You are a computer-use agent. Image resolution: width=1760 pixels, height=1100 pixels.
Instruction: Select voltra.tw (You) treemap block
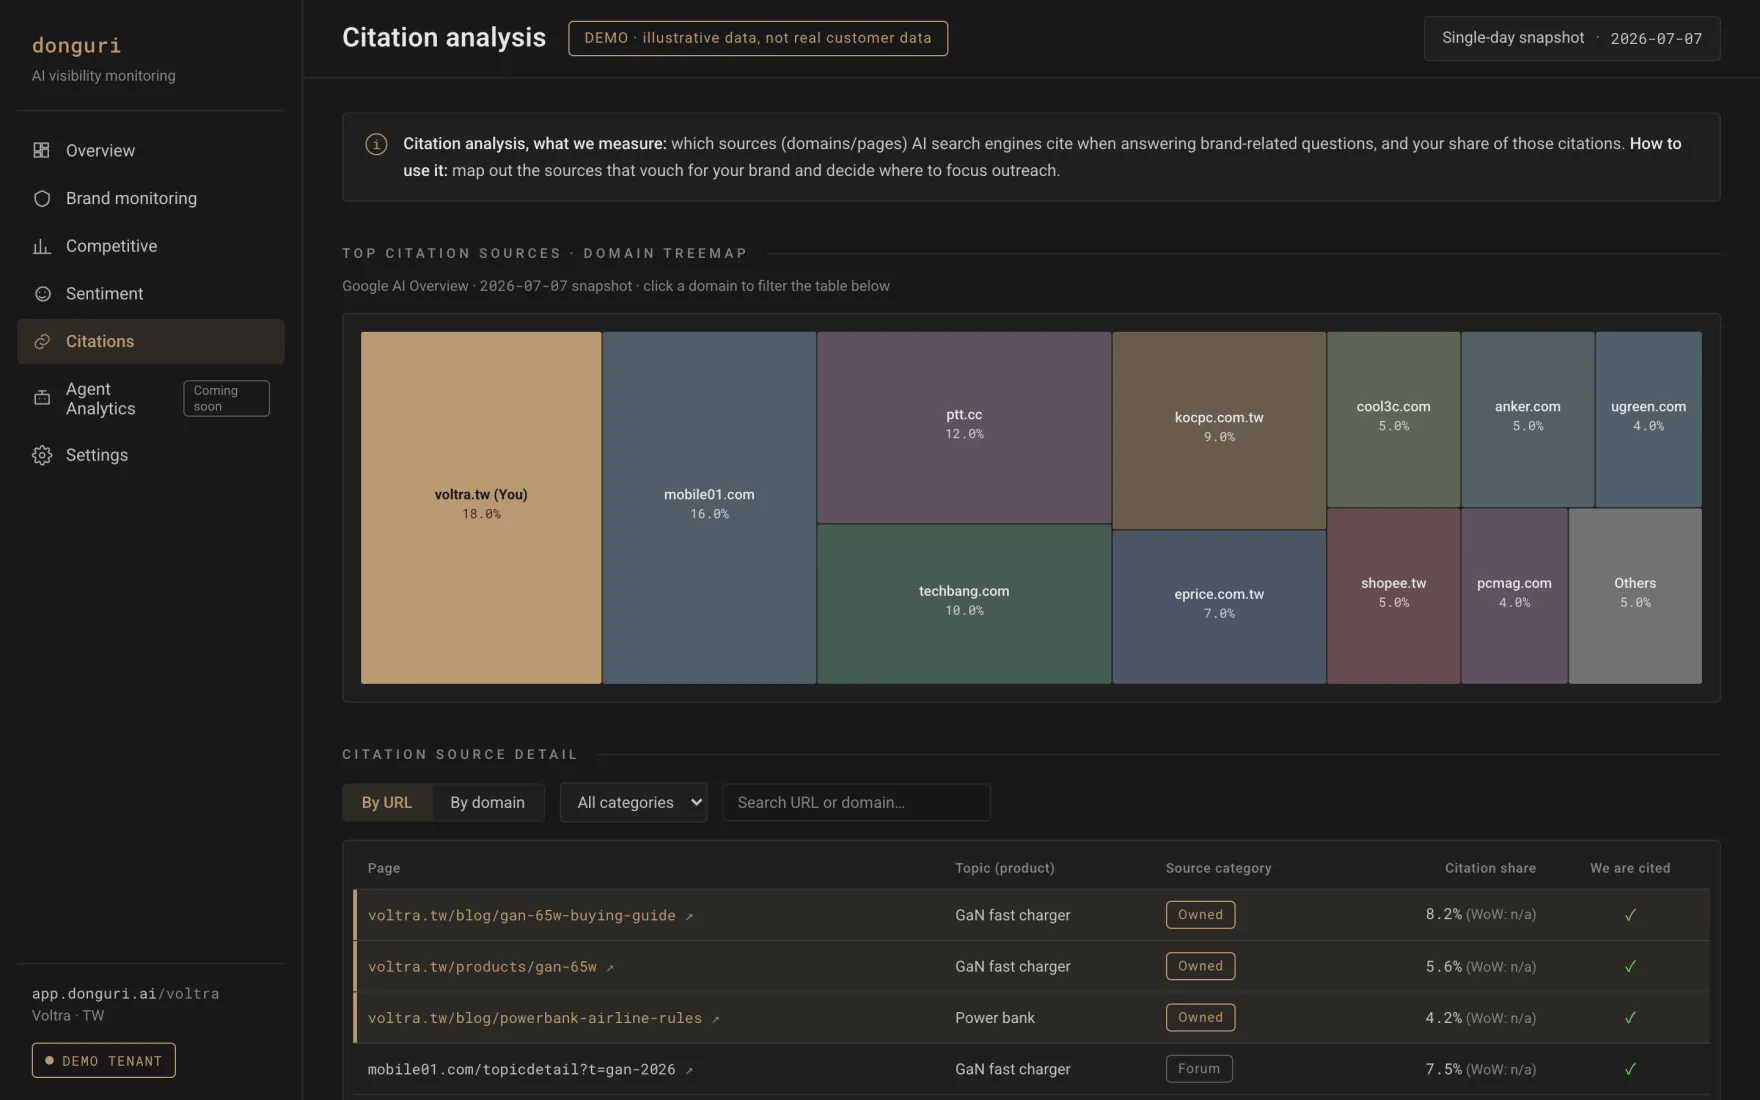[481, 508]
